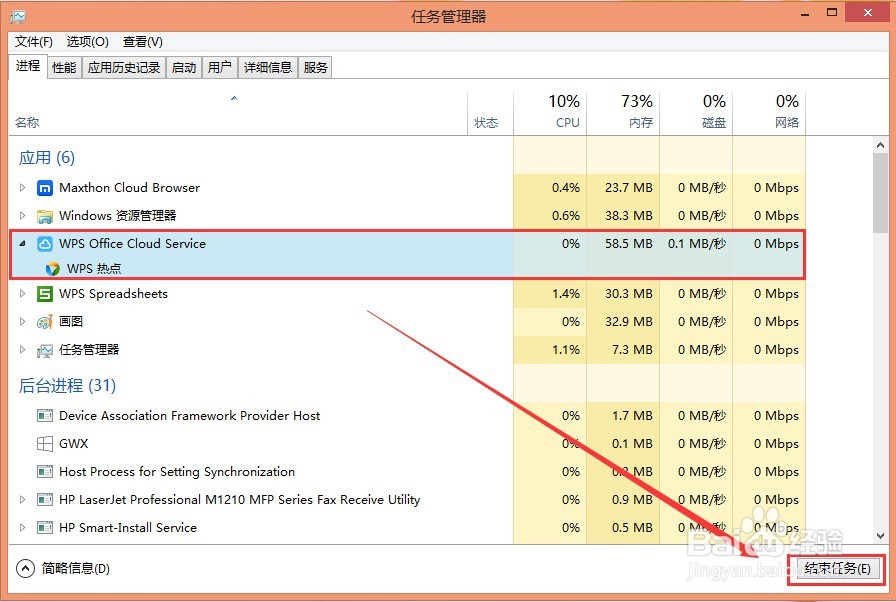Image resolution: width=896 pixels, height=602 pixels.
Task: Click the WPS Office Cloud Service cloud icon
Action: 45,244
